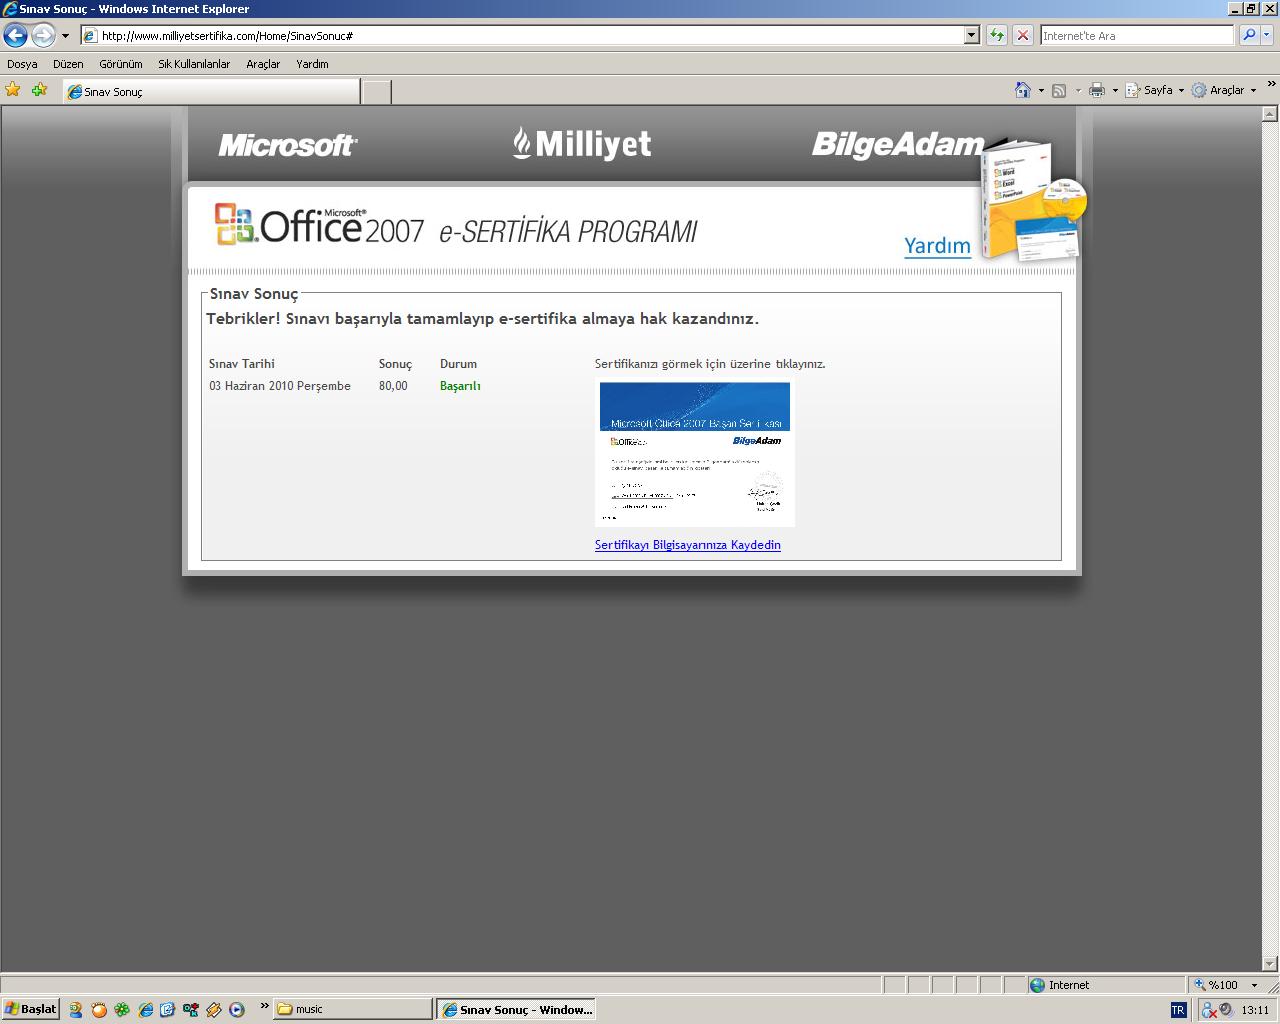
Task: Click the Messenger tray icon with red X
Action: point(1208,1010)
